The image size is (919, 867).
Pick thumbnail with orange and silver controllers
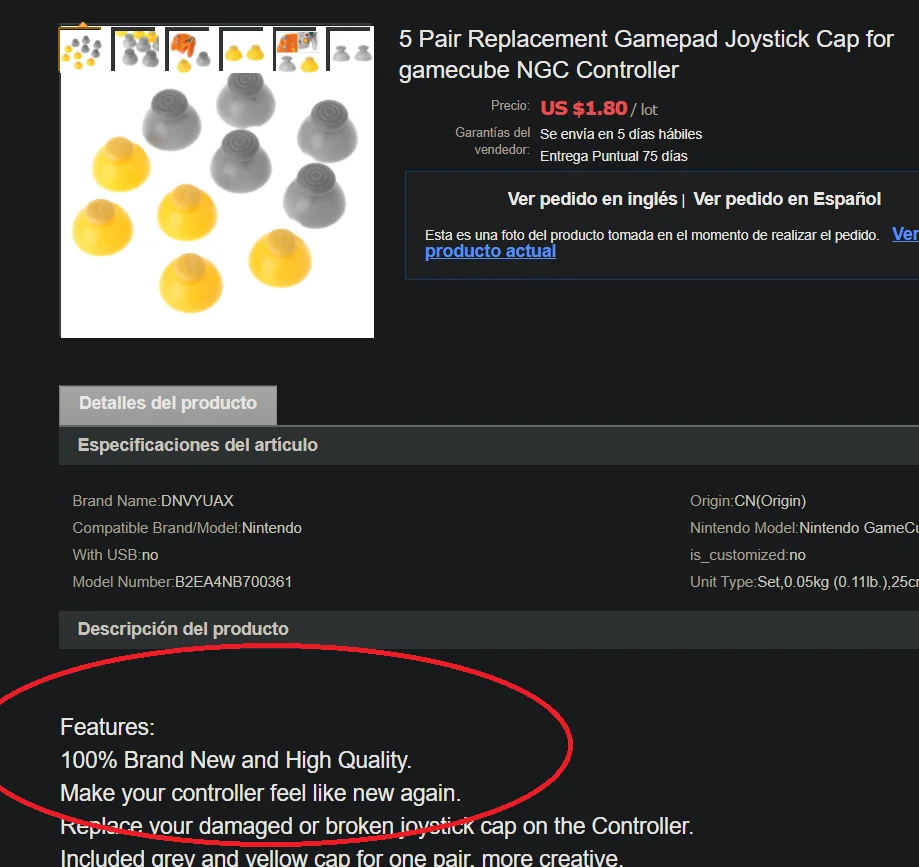(x=297, y=49)
